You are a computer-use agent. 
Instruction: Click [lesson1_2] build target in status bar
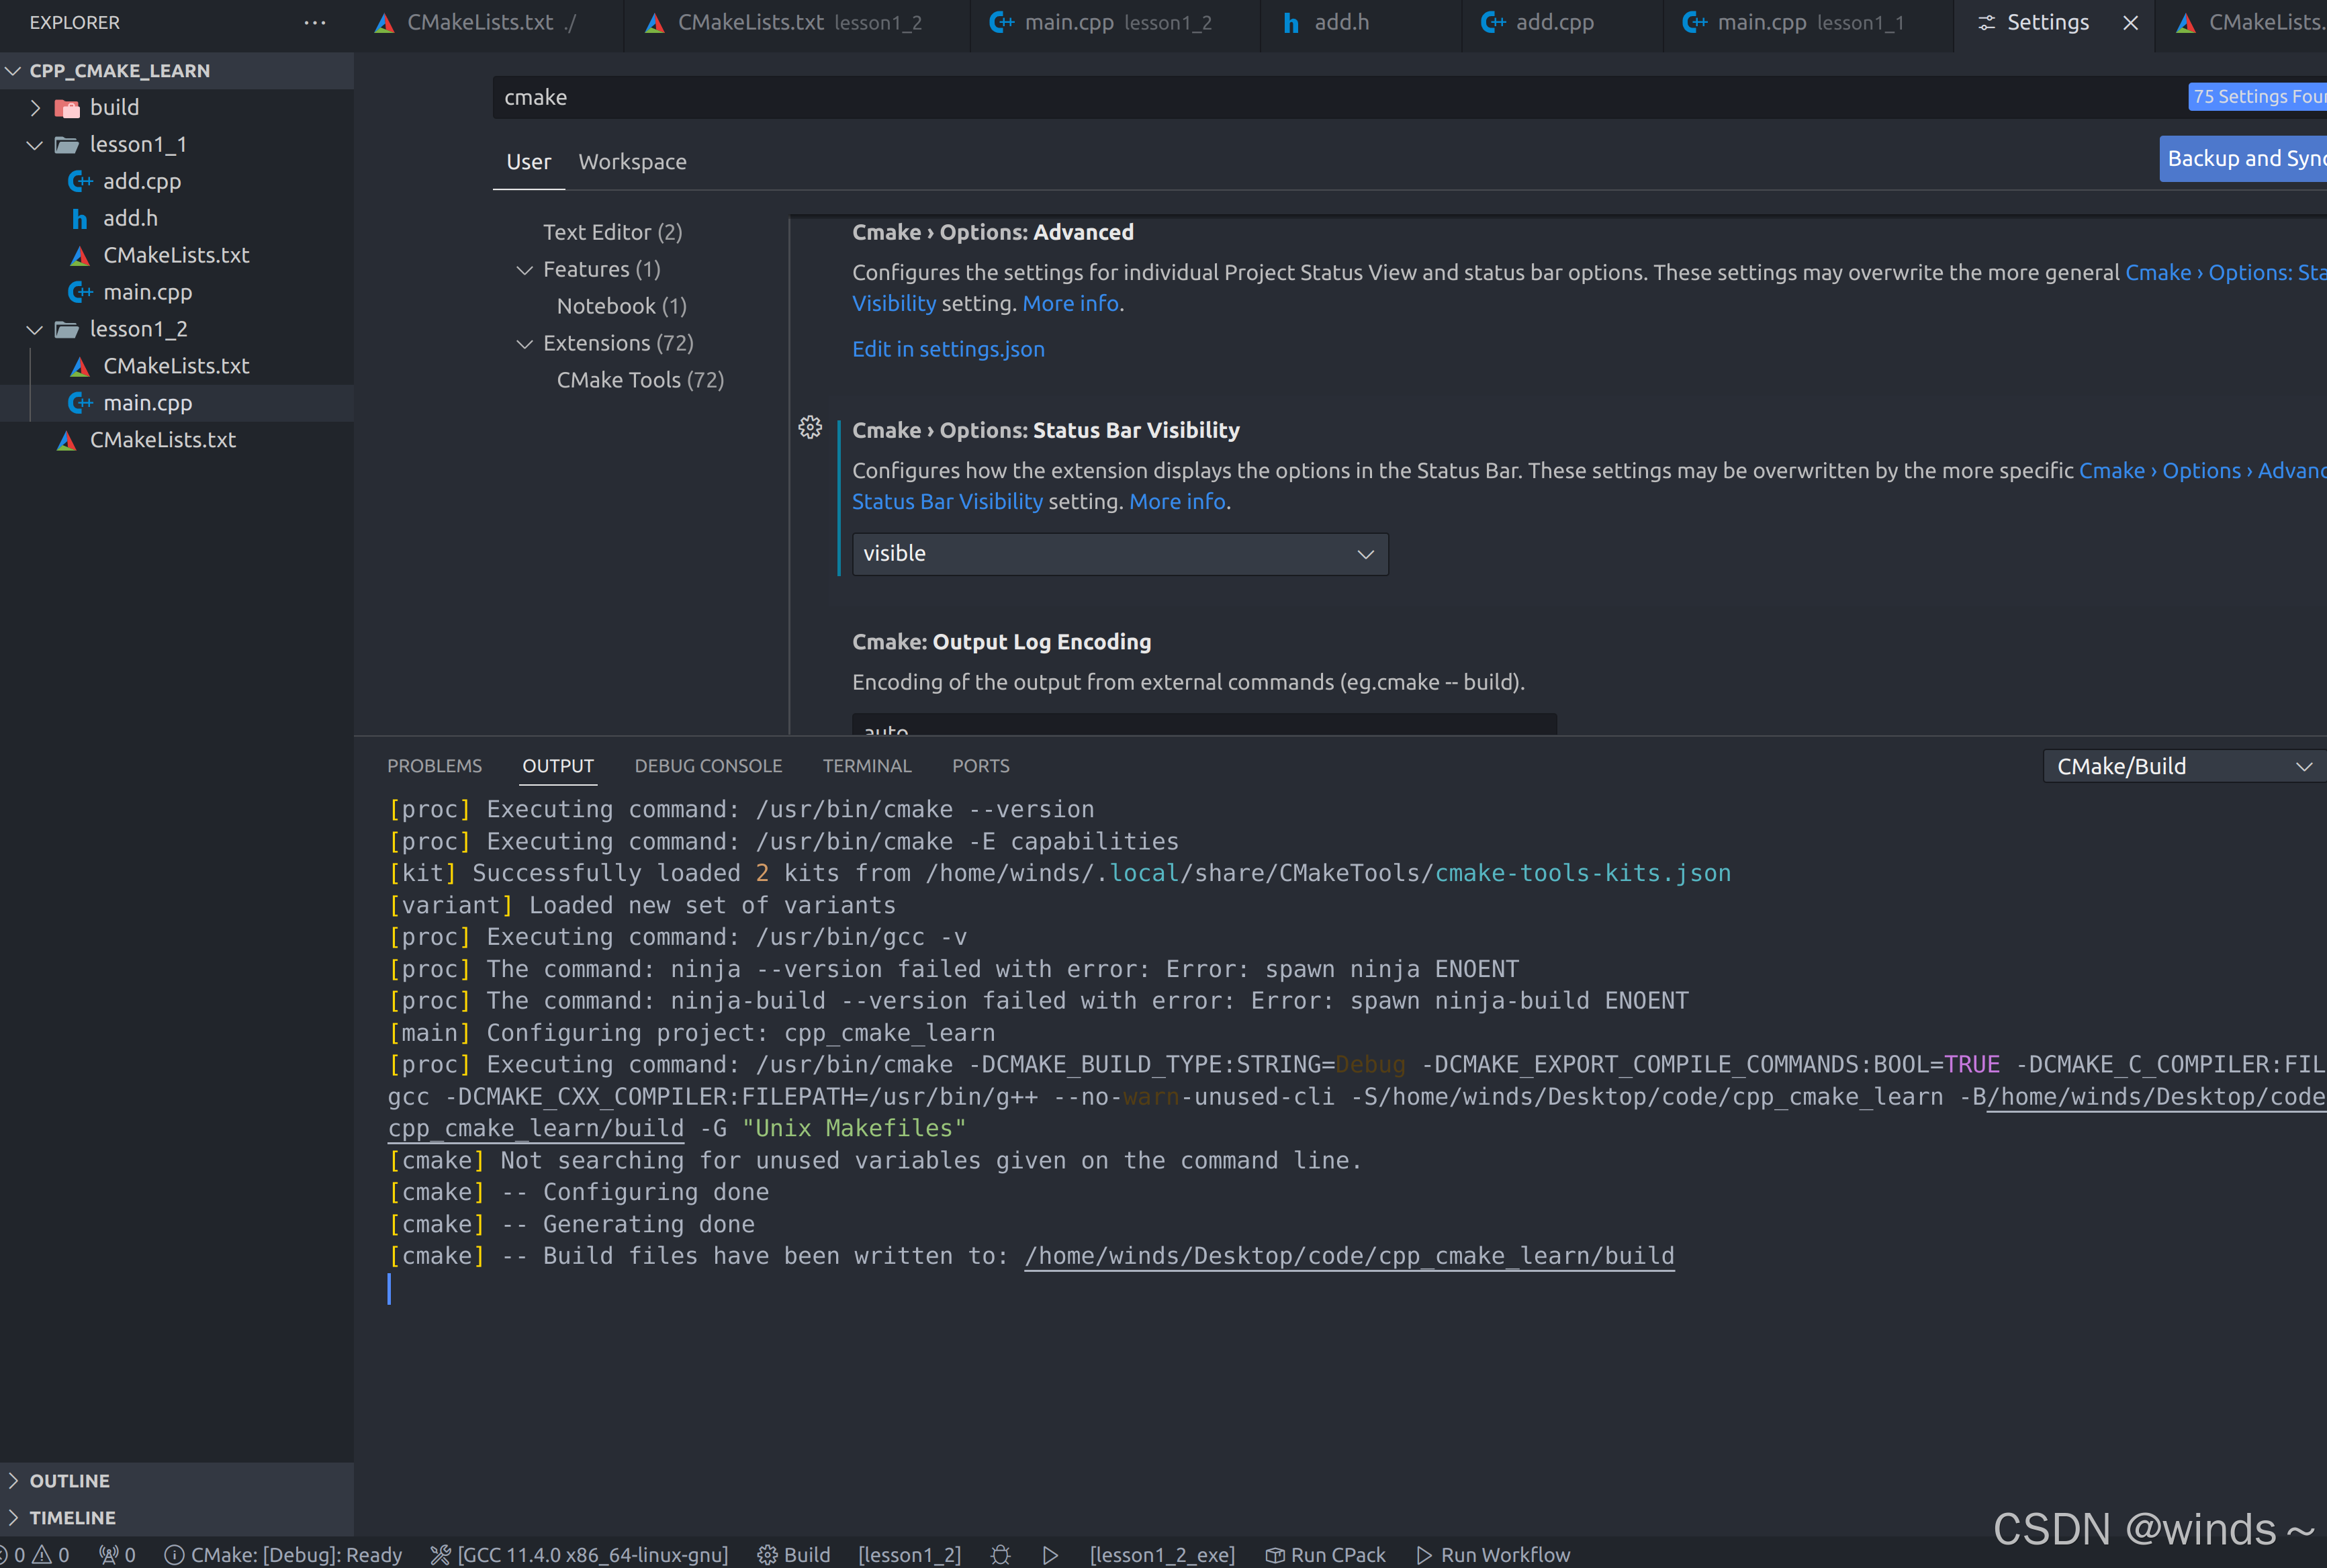[x=909, y=1554]
